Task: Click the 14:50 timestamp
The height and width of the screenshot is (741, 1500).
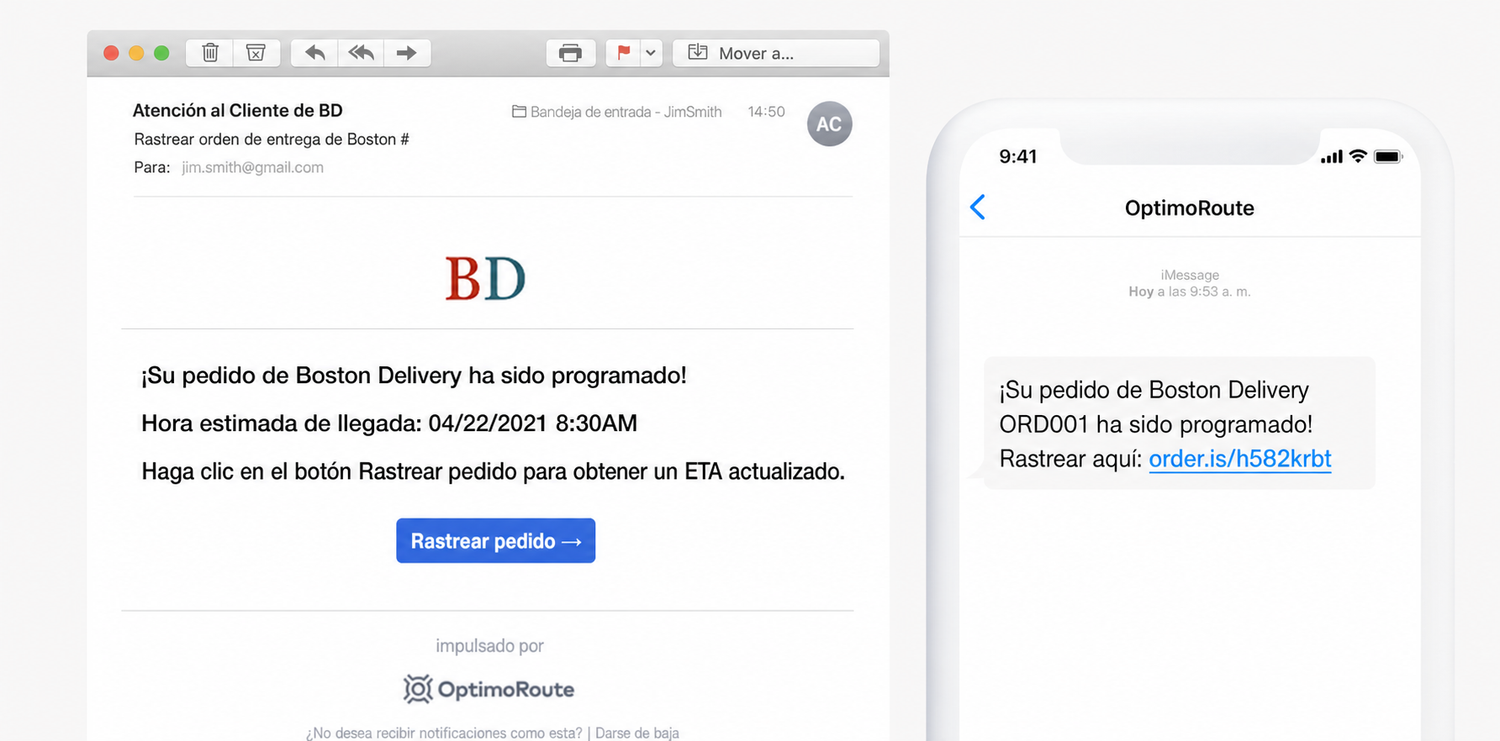Action: coord(766,112)
